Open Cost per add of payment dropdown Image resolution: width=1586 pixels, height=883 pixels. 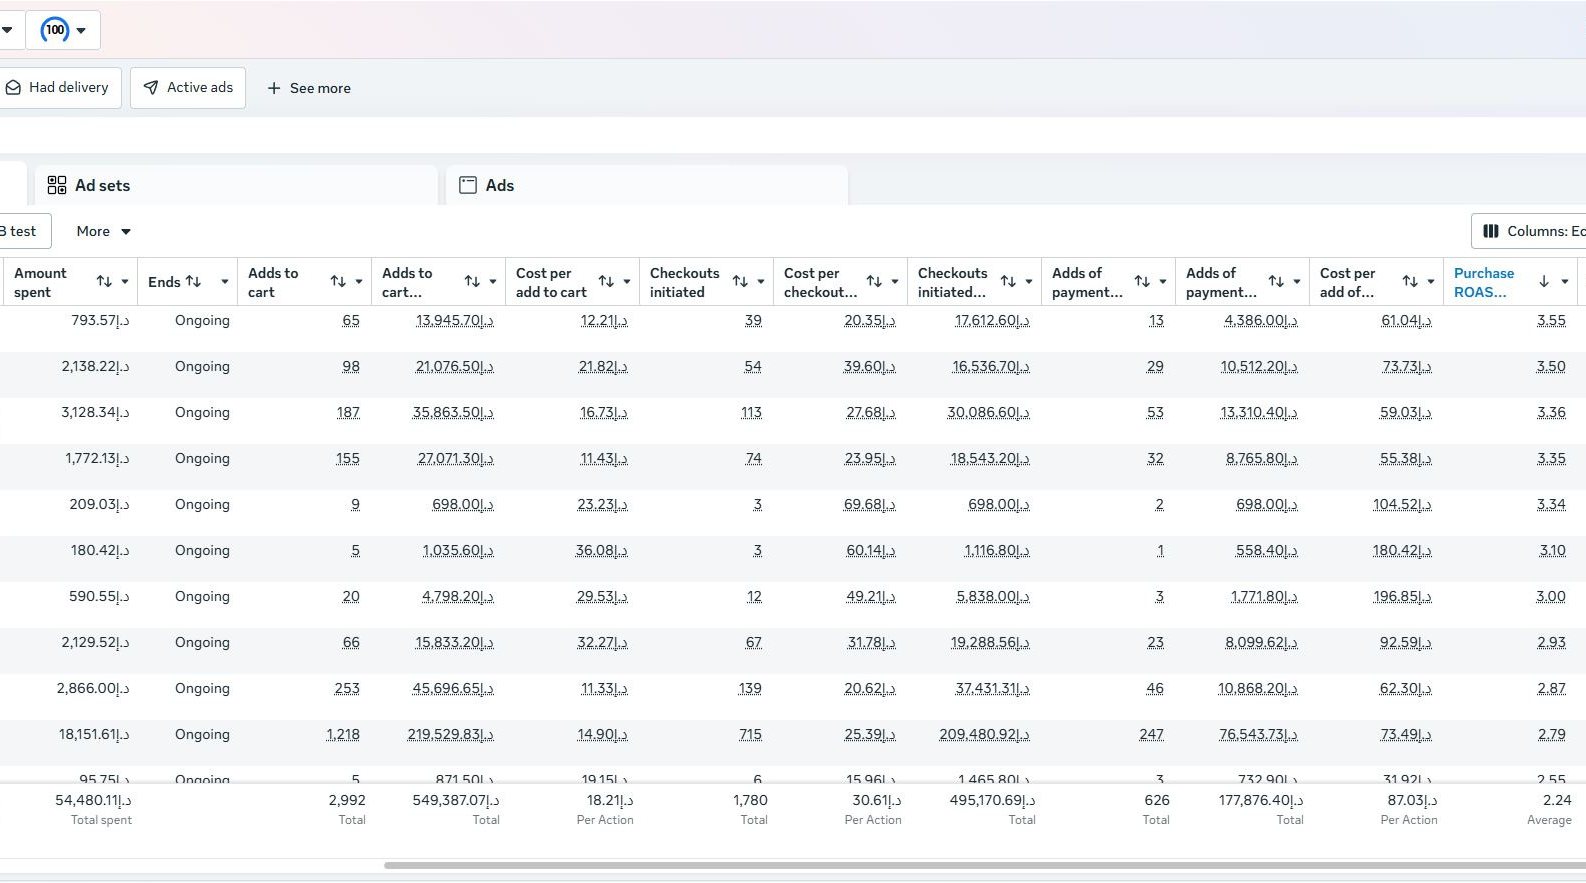pyautogui.click(x=1431, y=282)
